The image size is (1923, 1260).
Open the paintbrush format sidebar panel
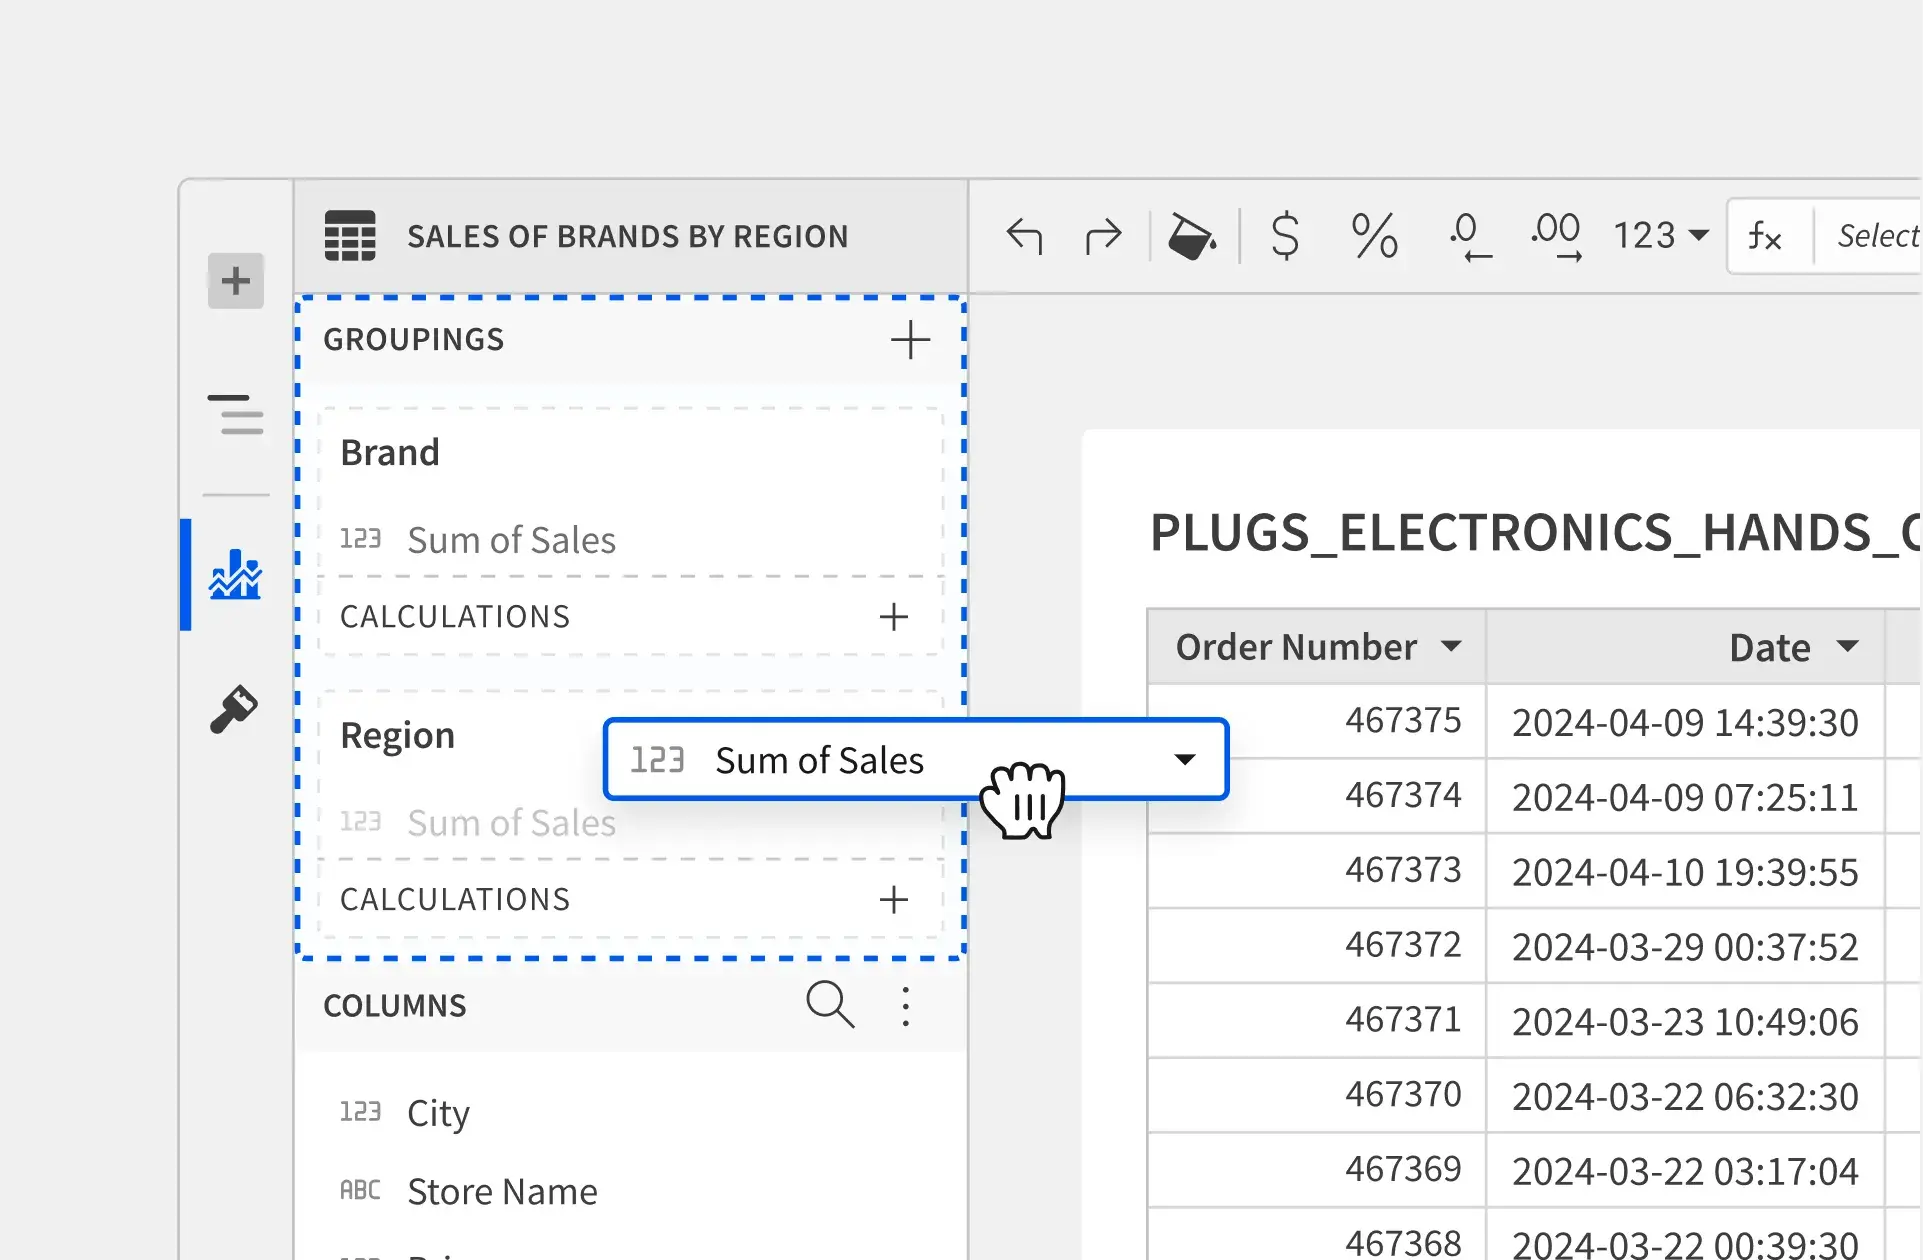234,710
